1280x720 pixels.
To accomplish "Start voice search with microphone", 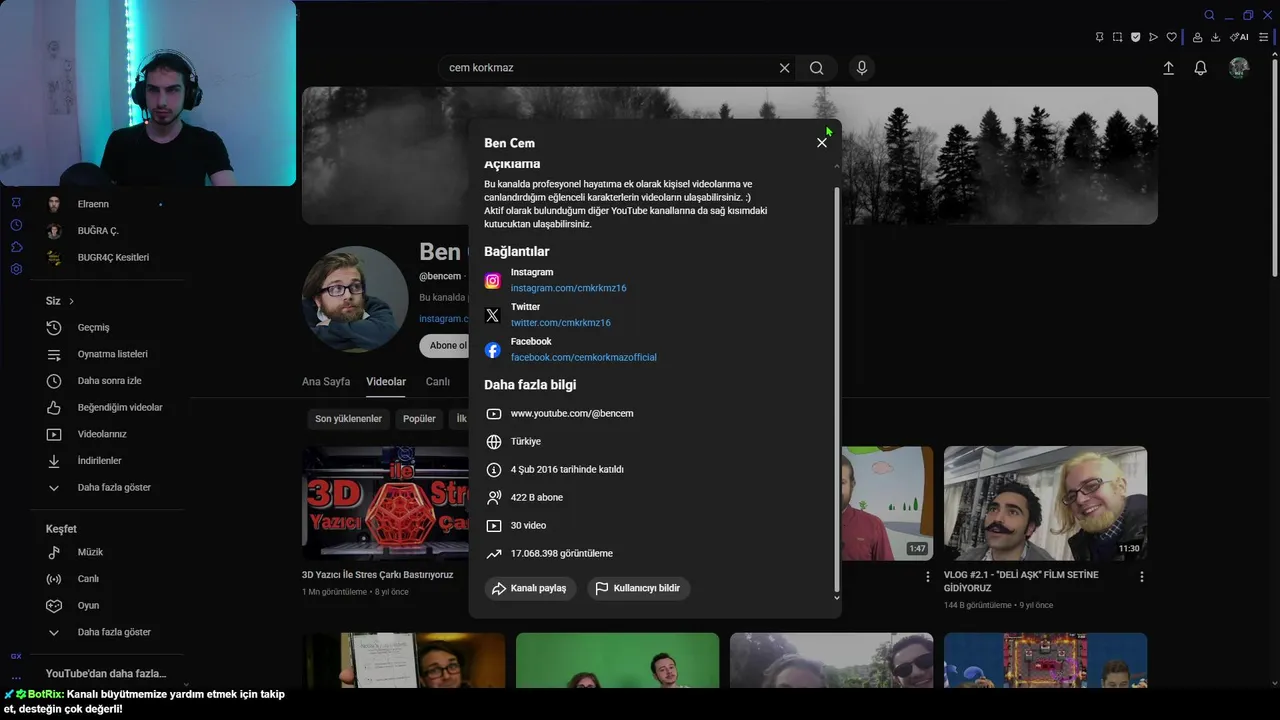I will pyautogui.click(x=862, y=68).
